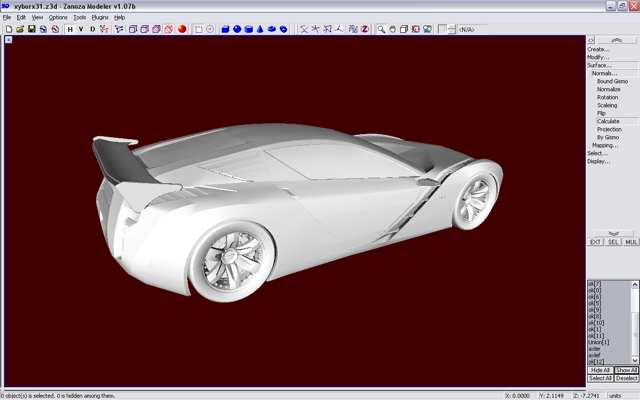Click the blue cylinder primitive icon

point(249,29)
